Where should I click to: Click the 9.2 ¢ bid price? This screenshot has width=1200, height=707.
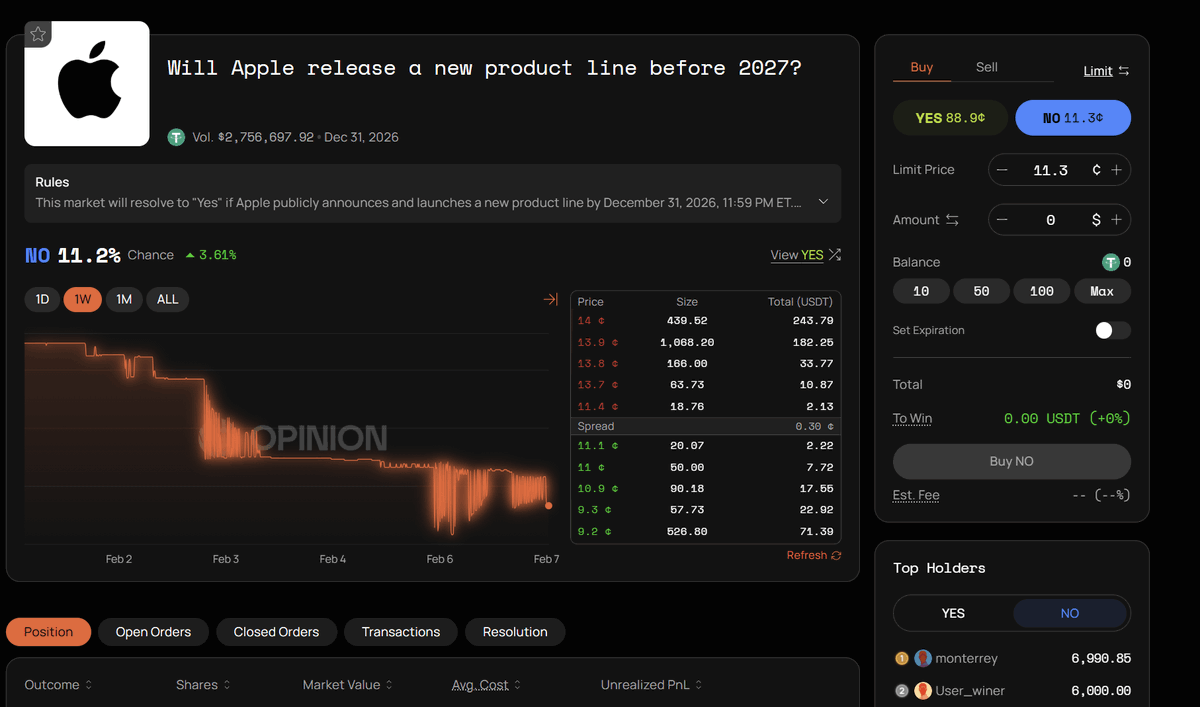[x=593, y=531]
